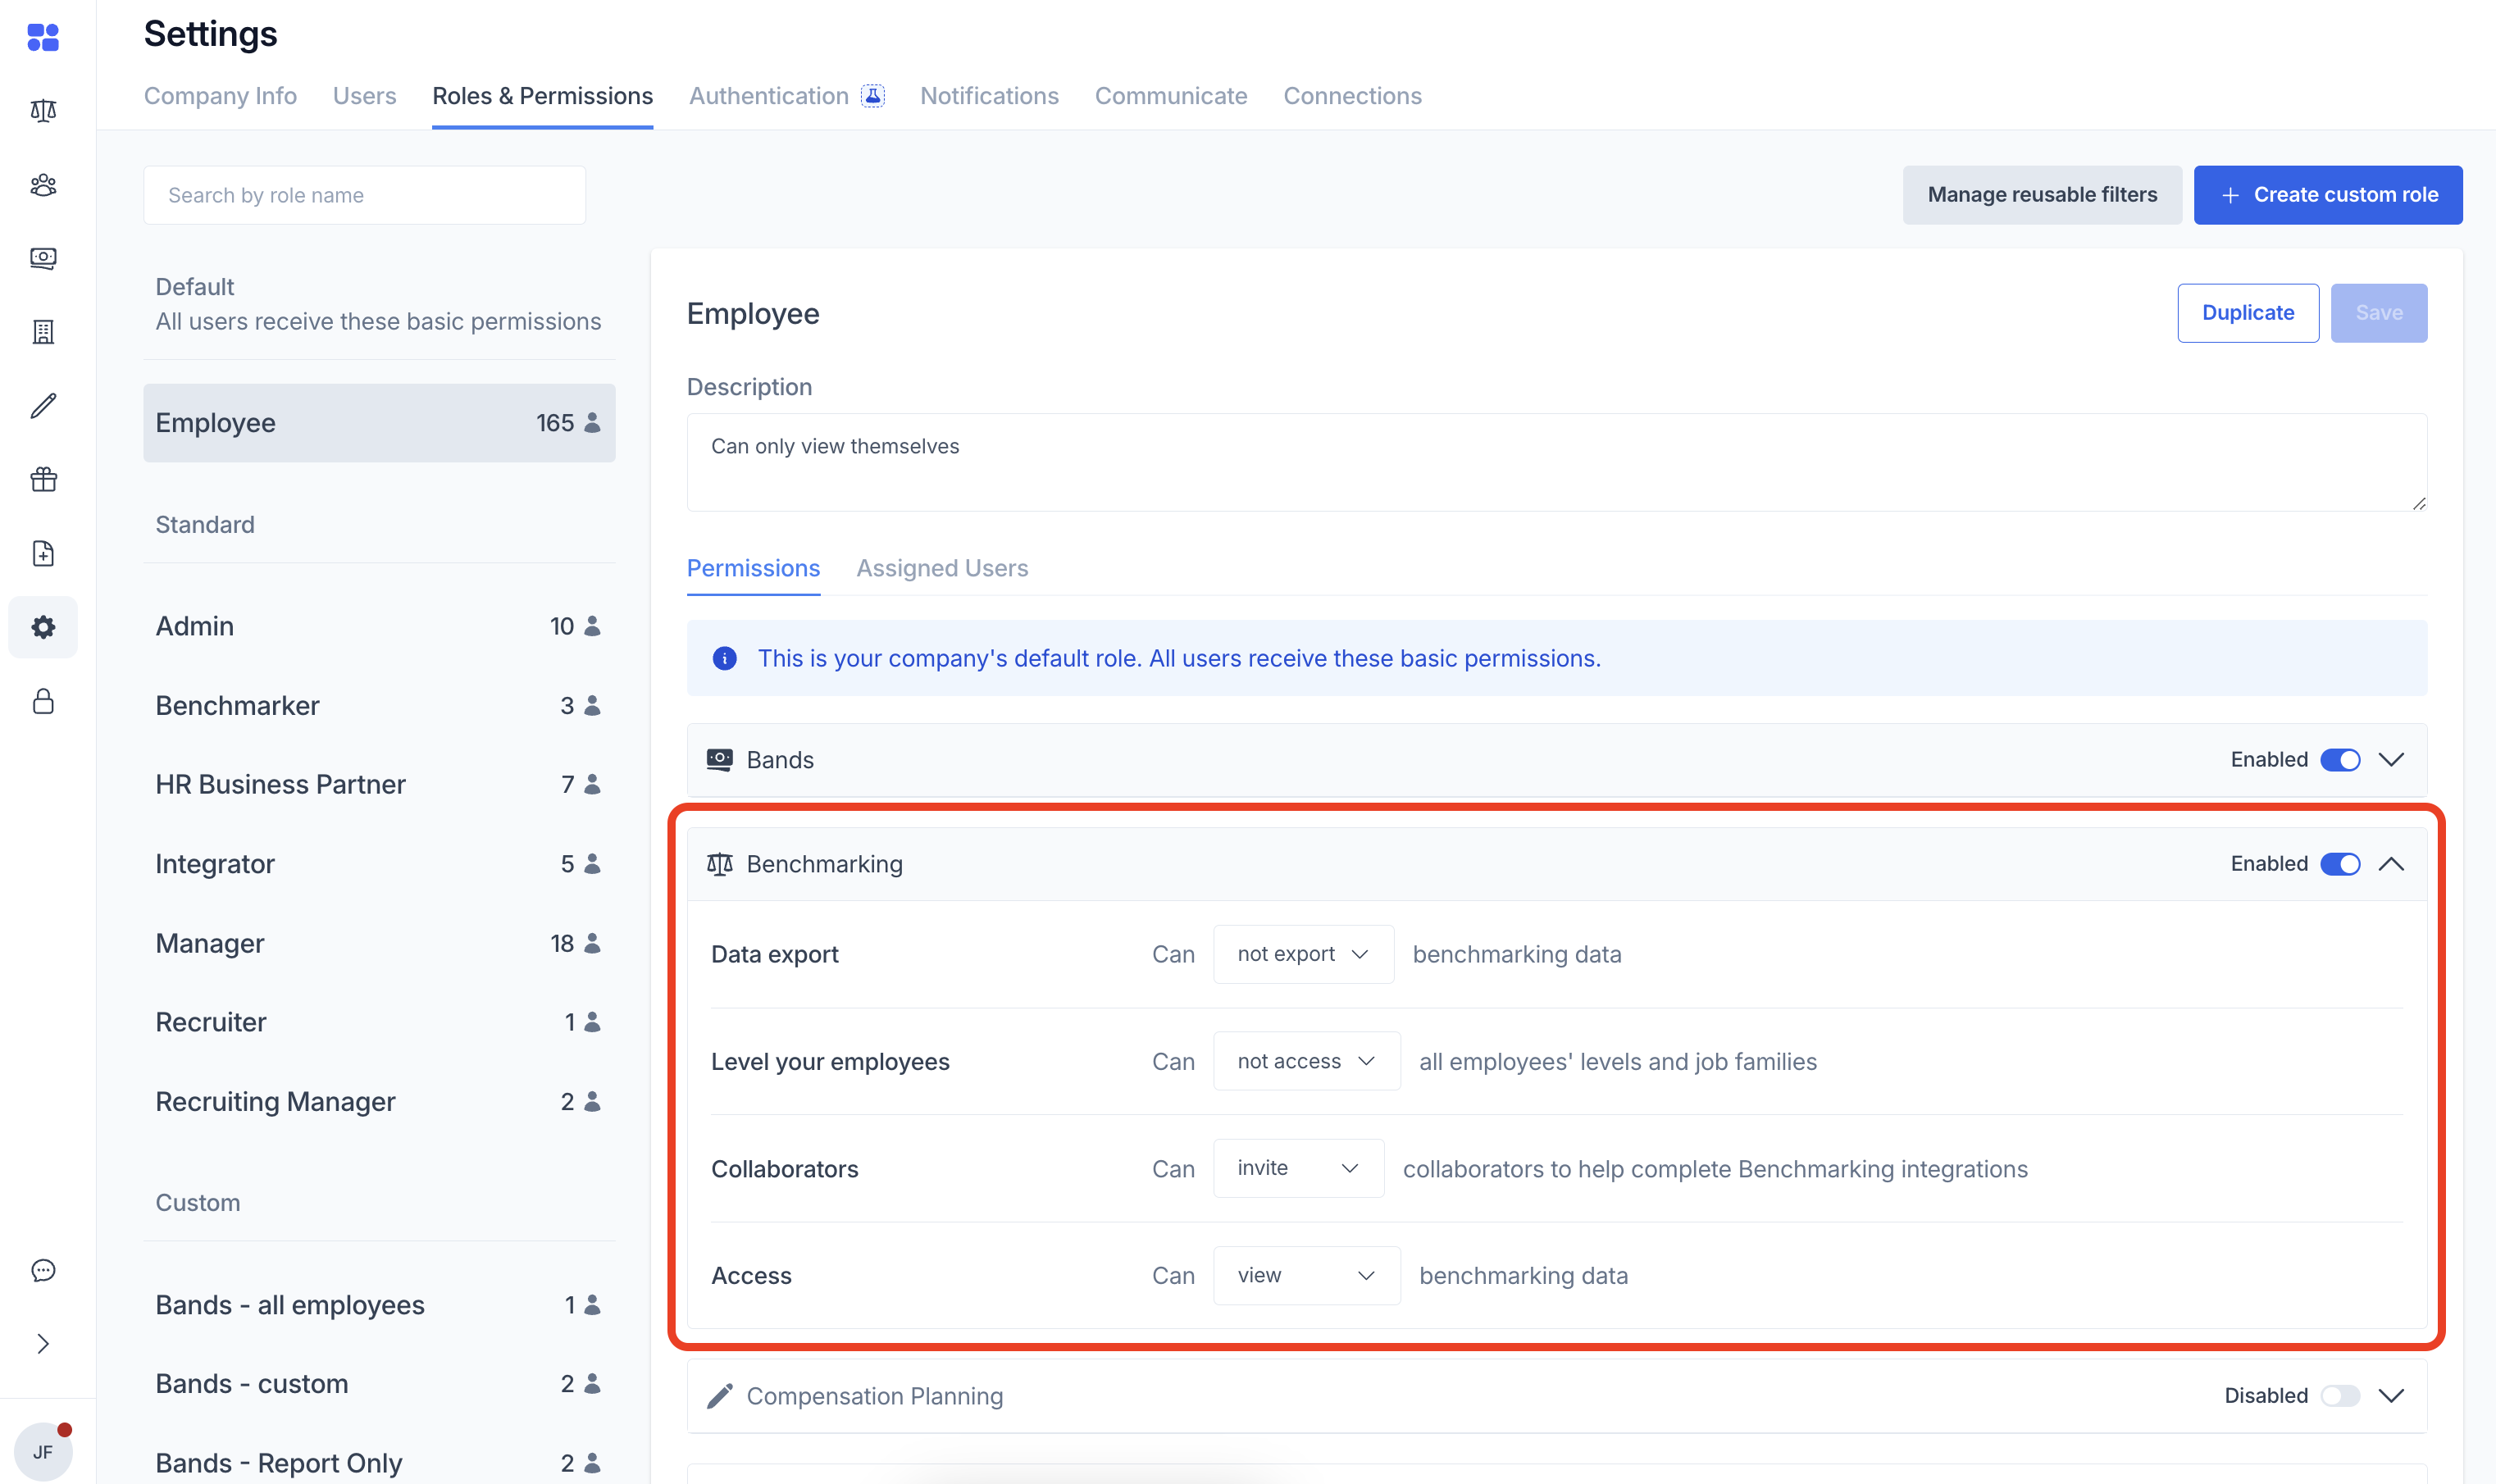
Task: Toggle off the Bands Enabled switch
Action: coord(2340,759)
